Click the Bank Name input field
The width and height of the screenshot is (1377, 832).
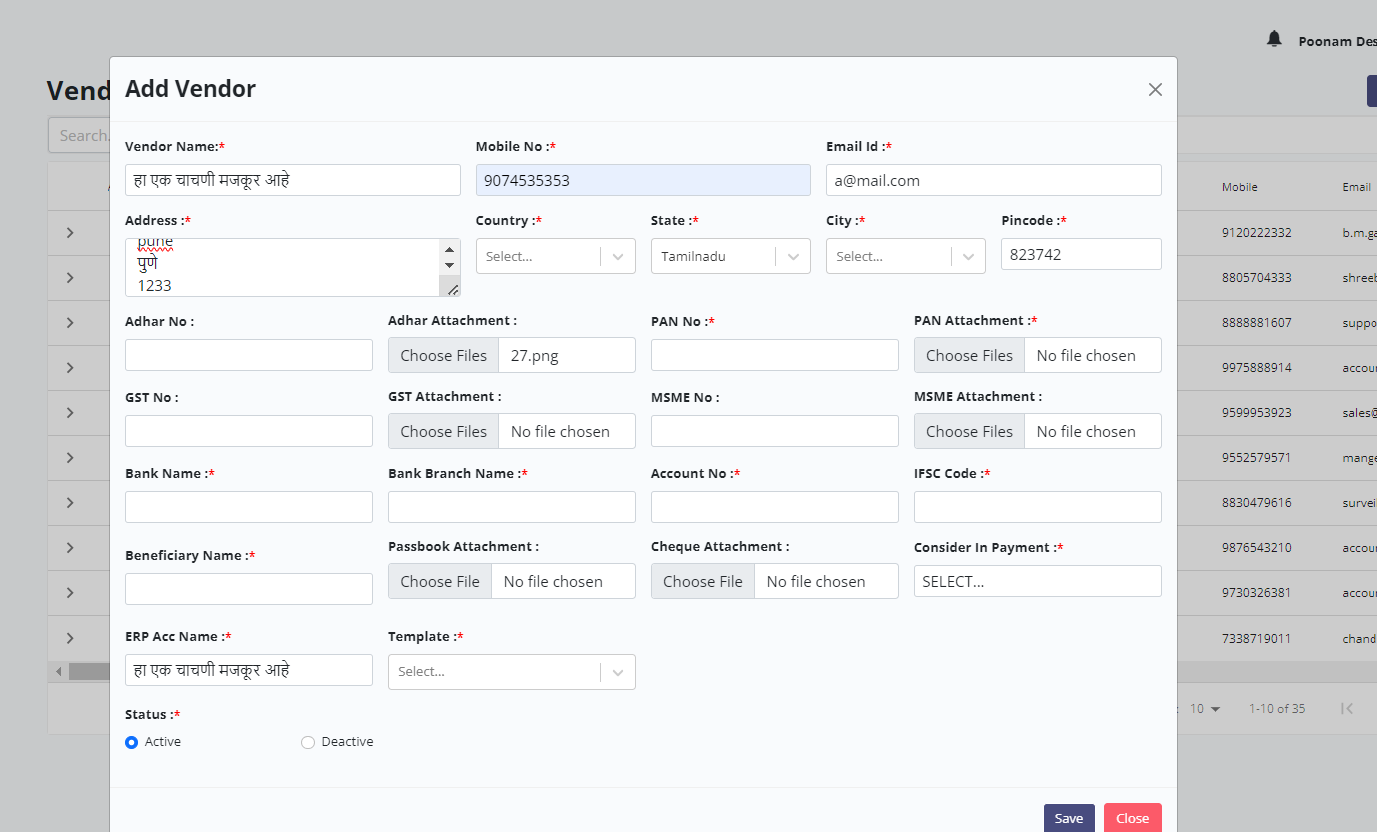(x=249, y=507)
